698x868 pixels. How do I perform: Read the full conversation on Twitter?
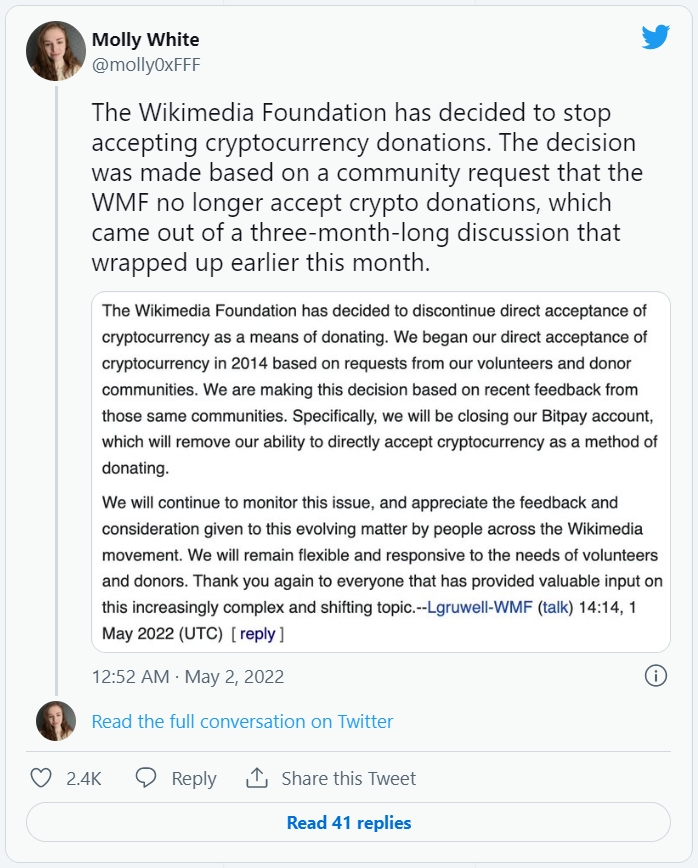coord(242,721)
